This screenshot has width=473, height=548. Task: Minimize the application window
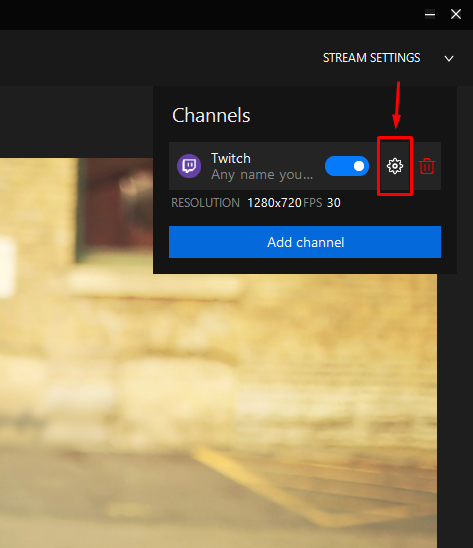coord(430,14)
